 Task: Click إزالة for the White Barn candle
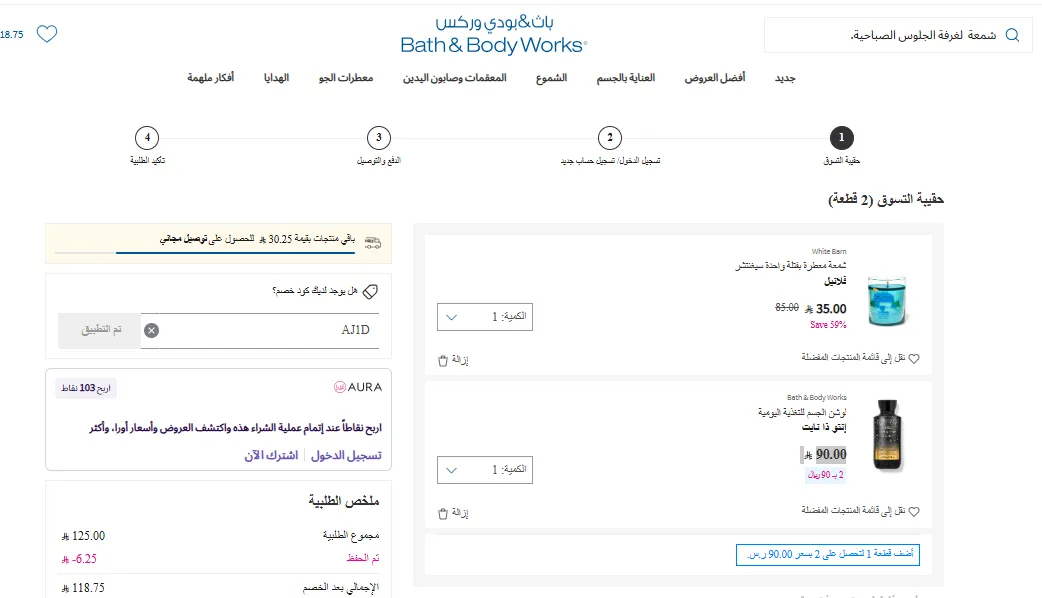pos(460,360)
